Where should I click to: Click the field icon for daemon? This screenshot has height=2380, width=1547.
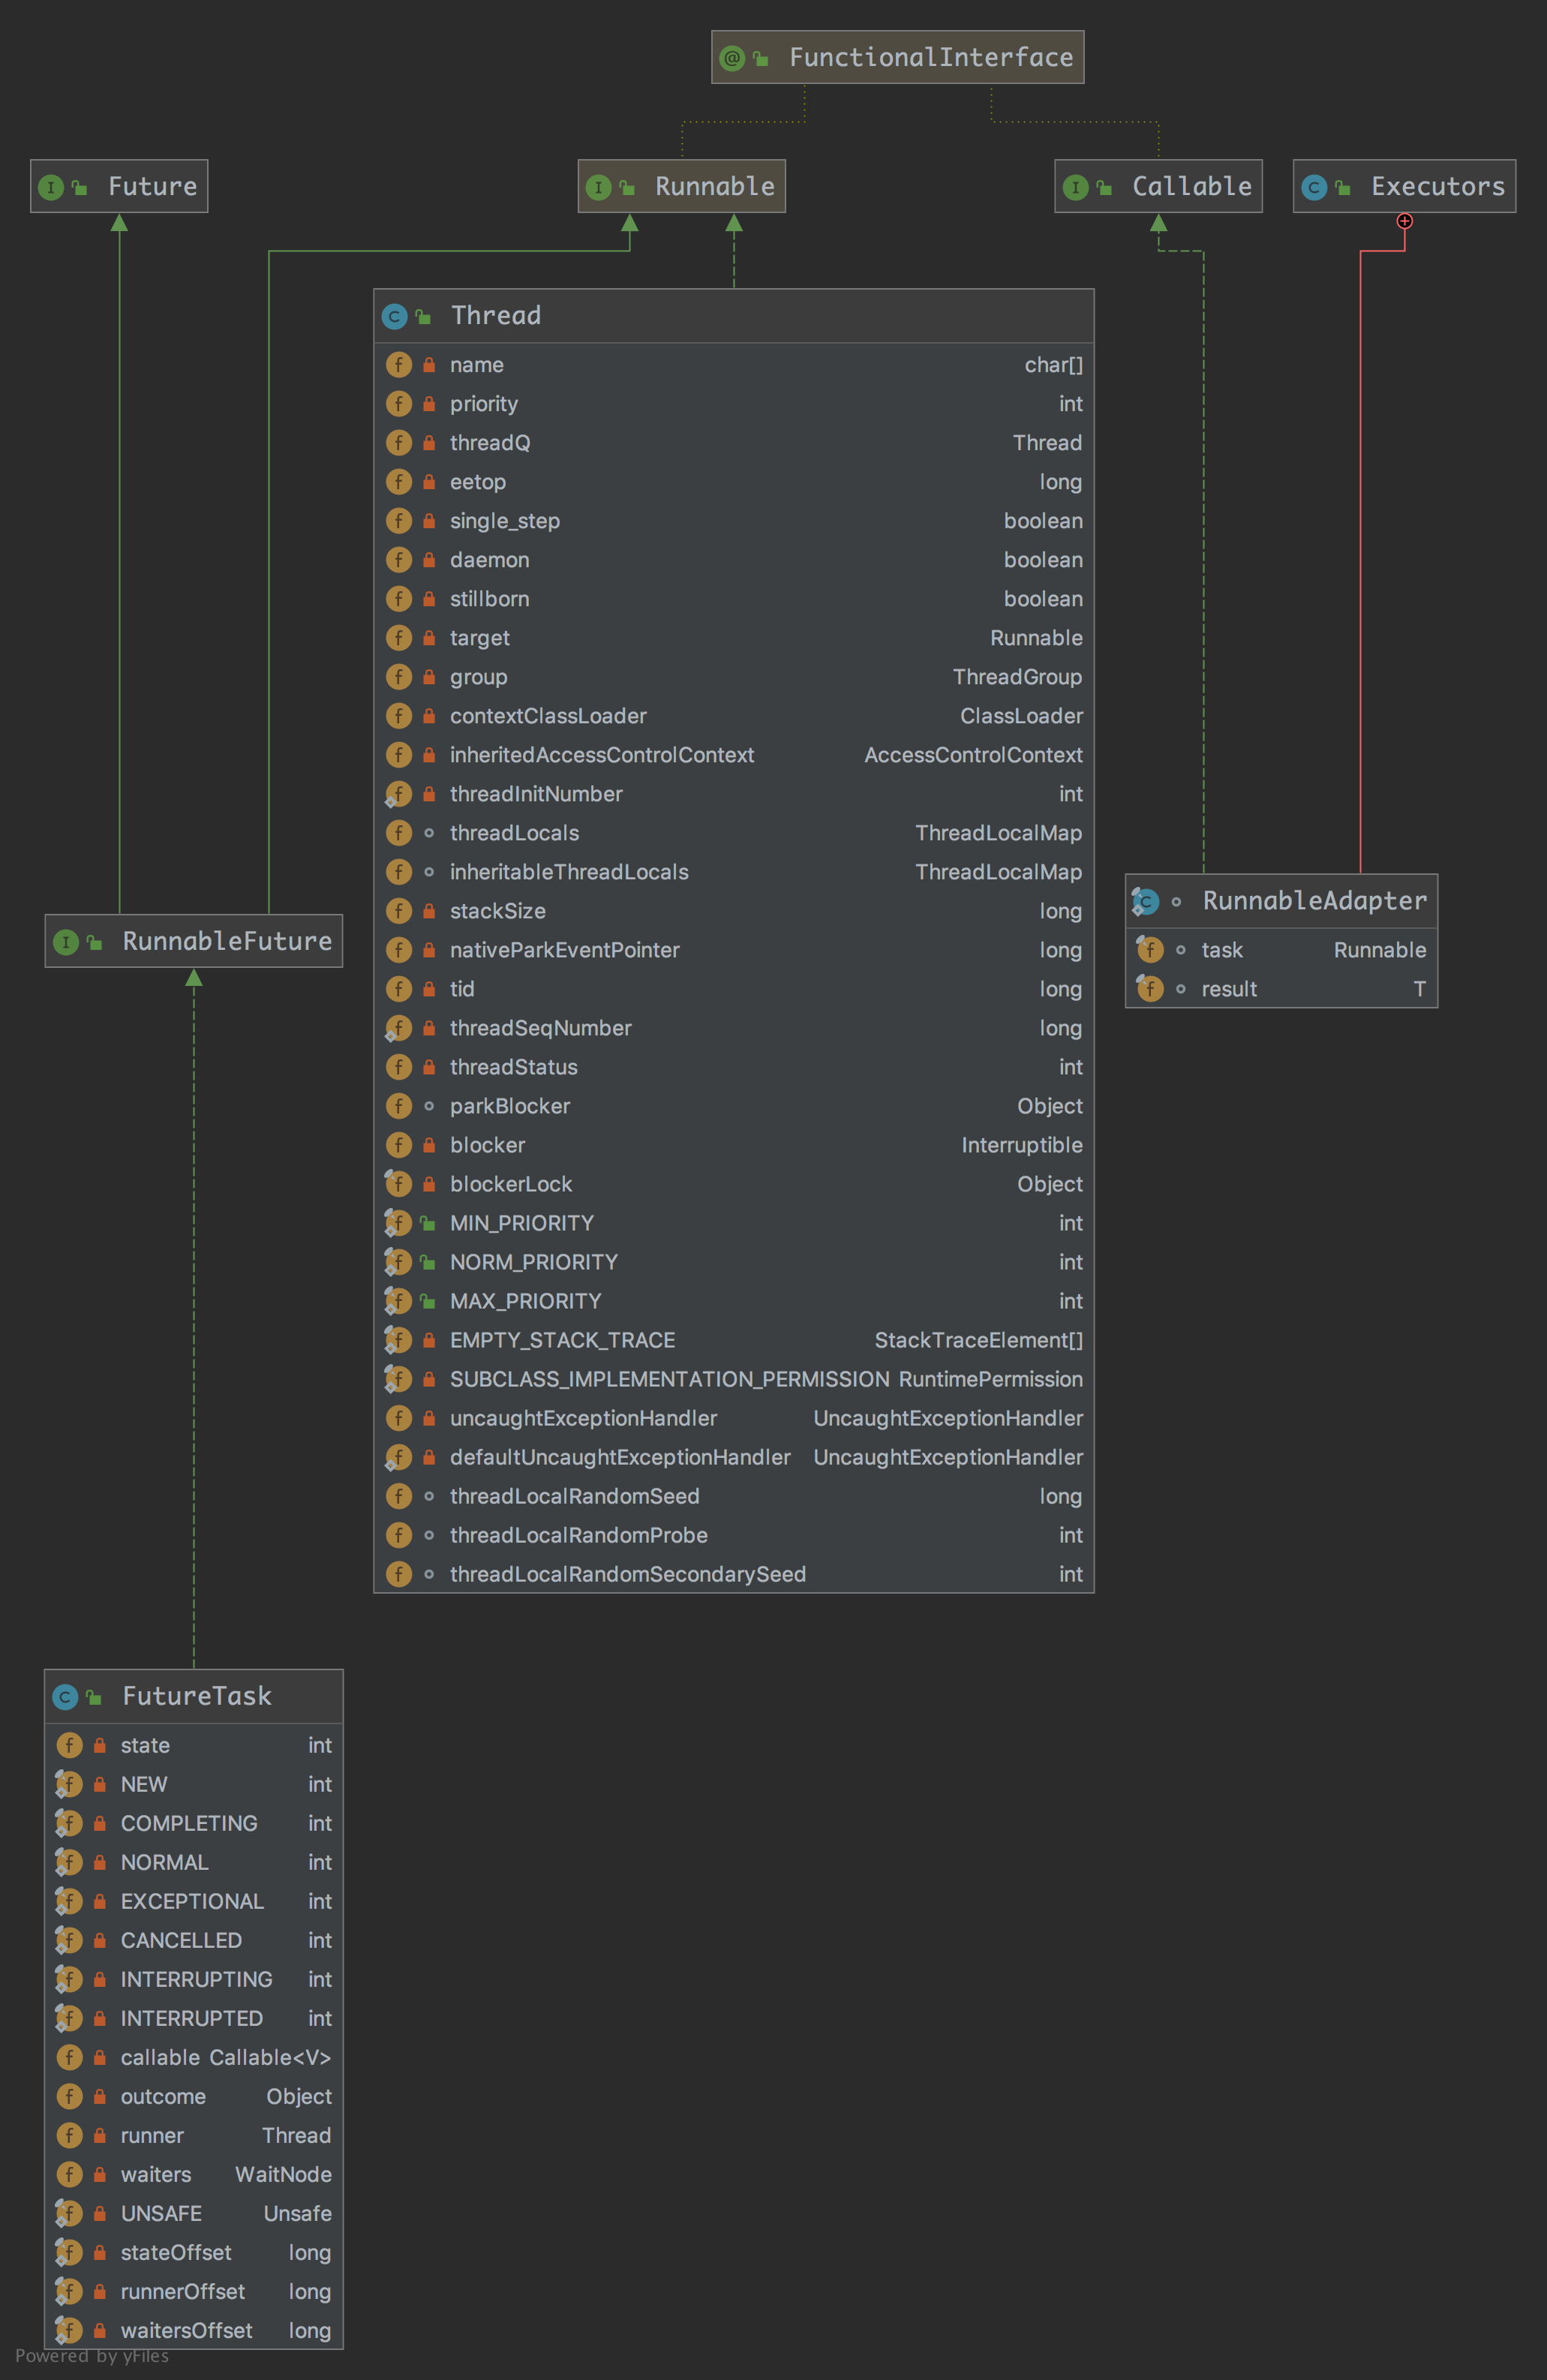click(398, 560)
